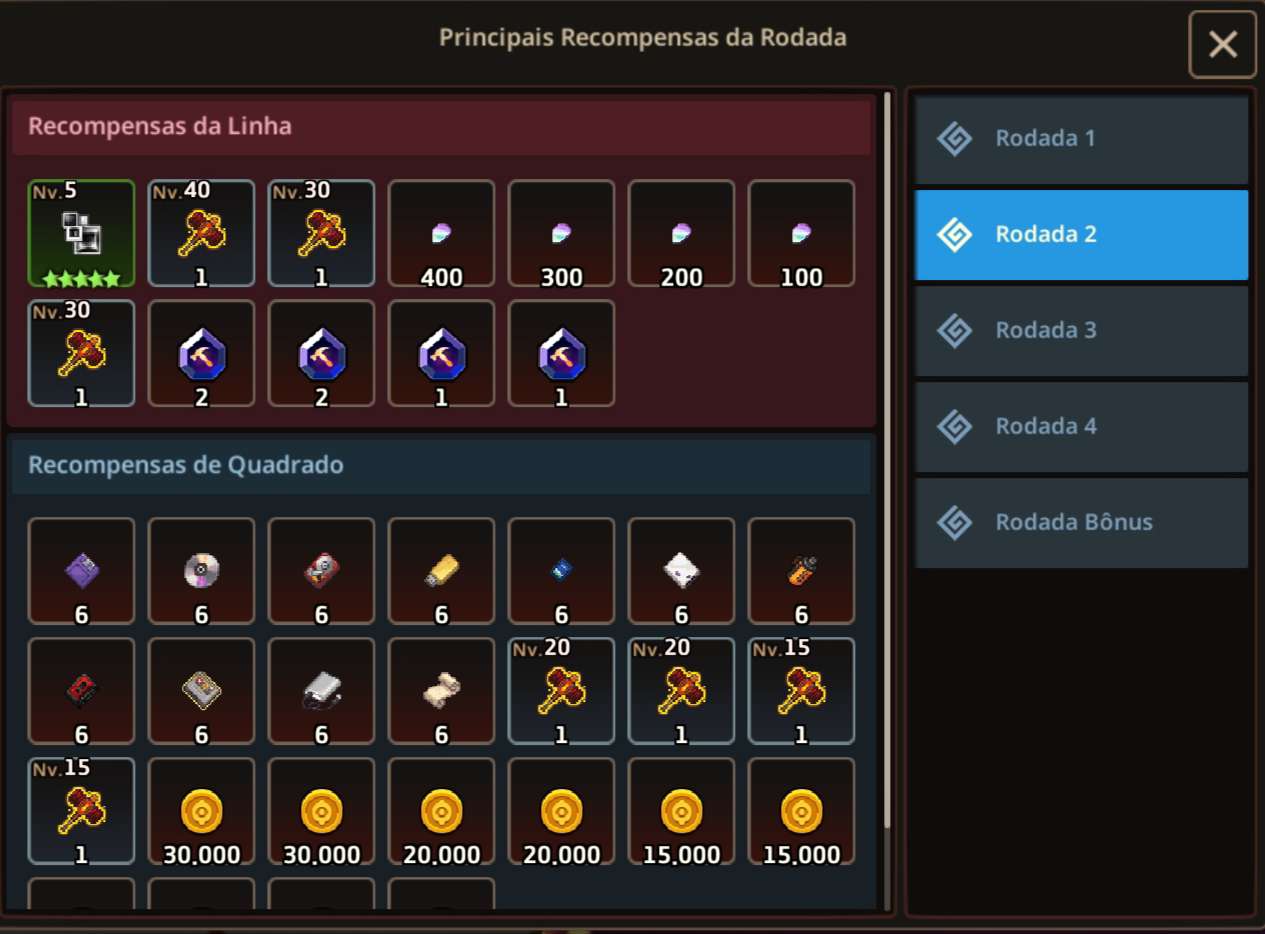Tap the first 30,000 gold coin reward
This screenshot has height=934, width=1265.
pos(201,811)
